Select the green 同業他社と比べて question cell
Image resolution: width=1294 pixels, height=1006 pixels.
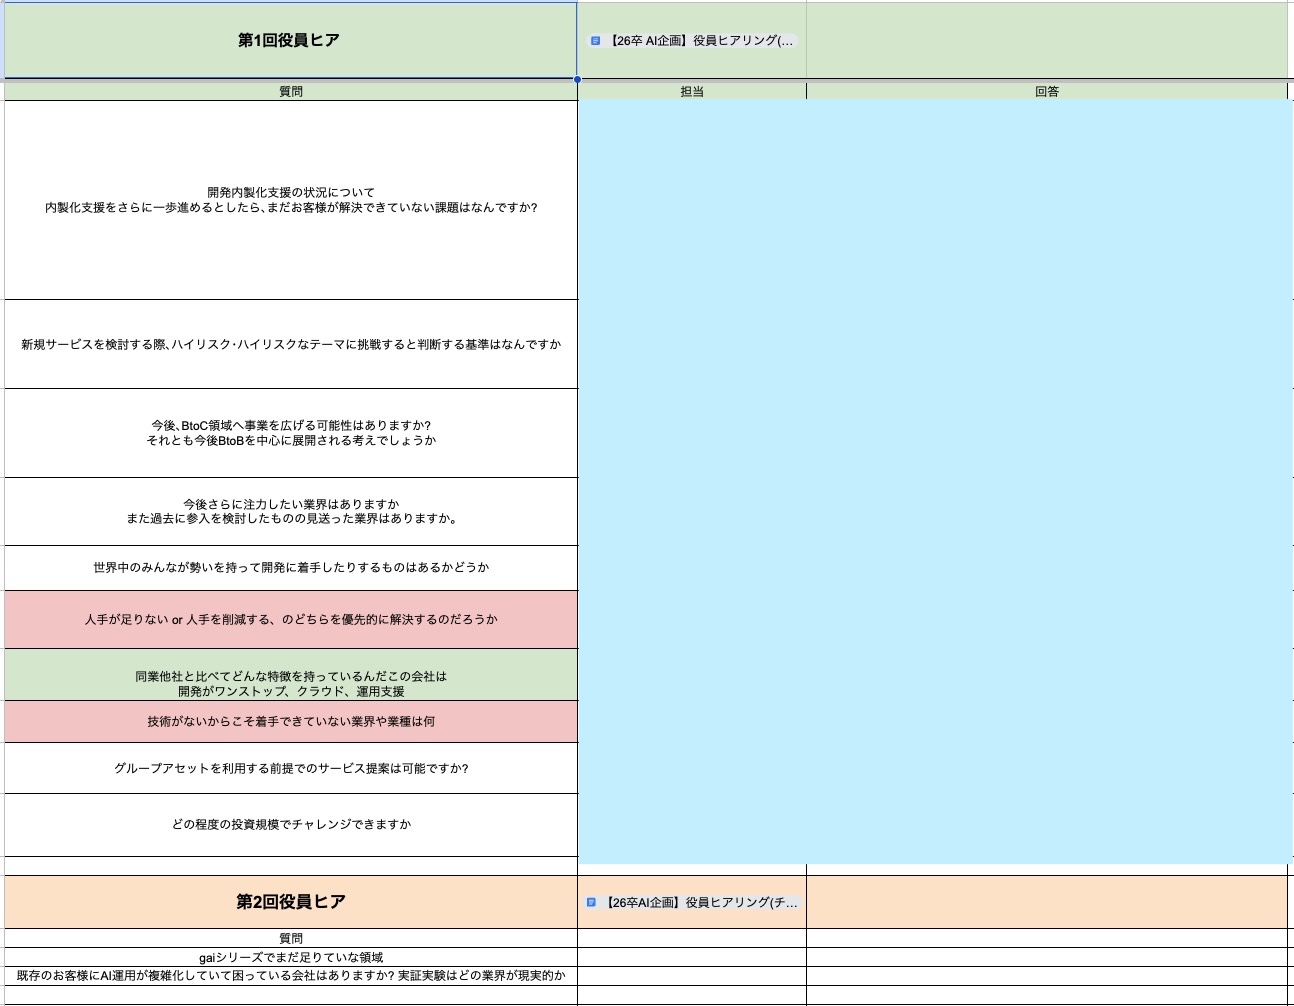tap(291, 675)
